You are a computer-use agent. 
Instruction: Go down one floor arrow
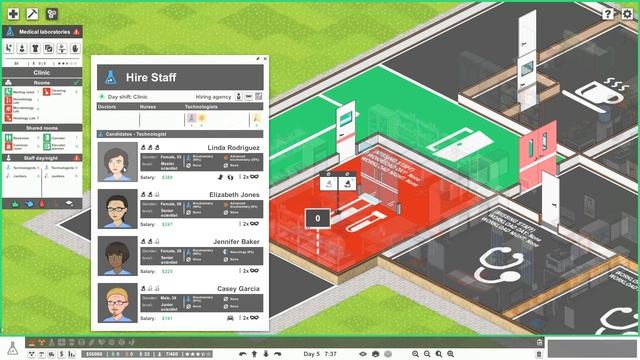(x=266, y=354)
